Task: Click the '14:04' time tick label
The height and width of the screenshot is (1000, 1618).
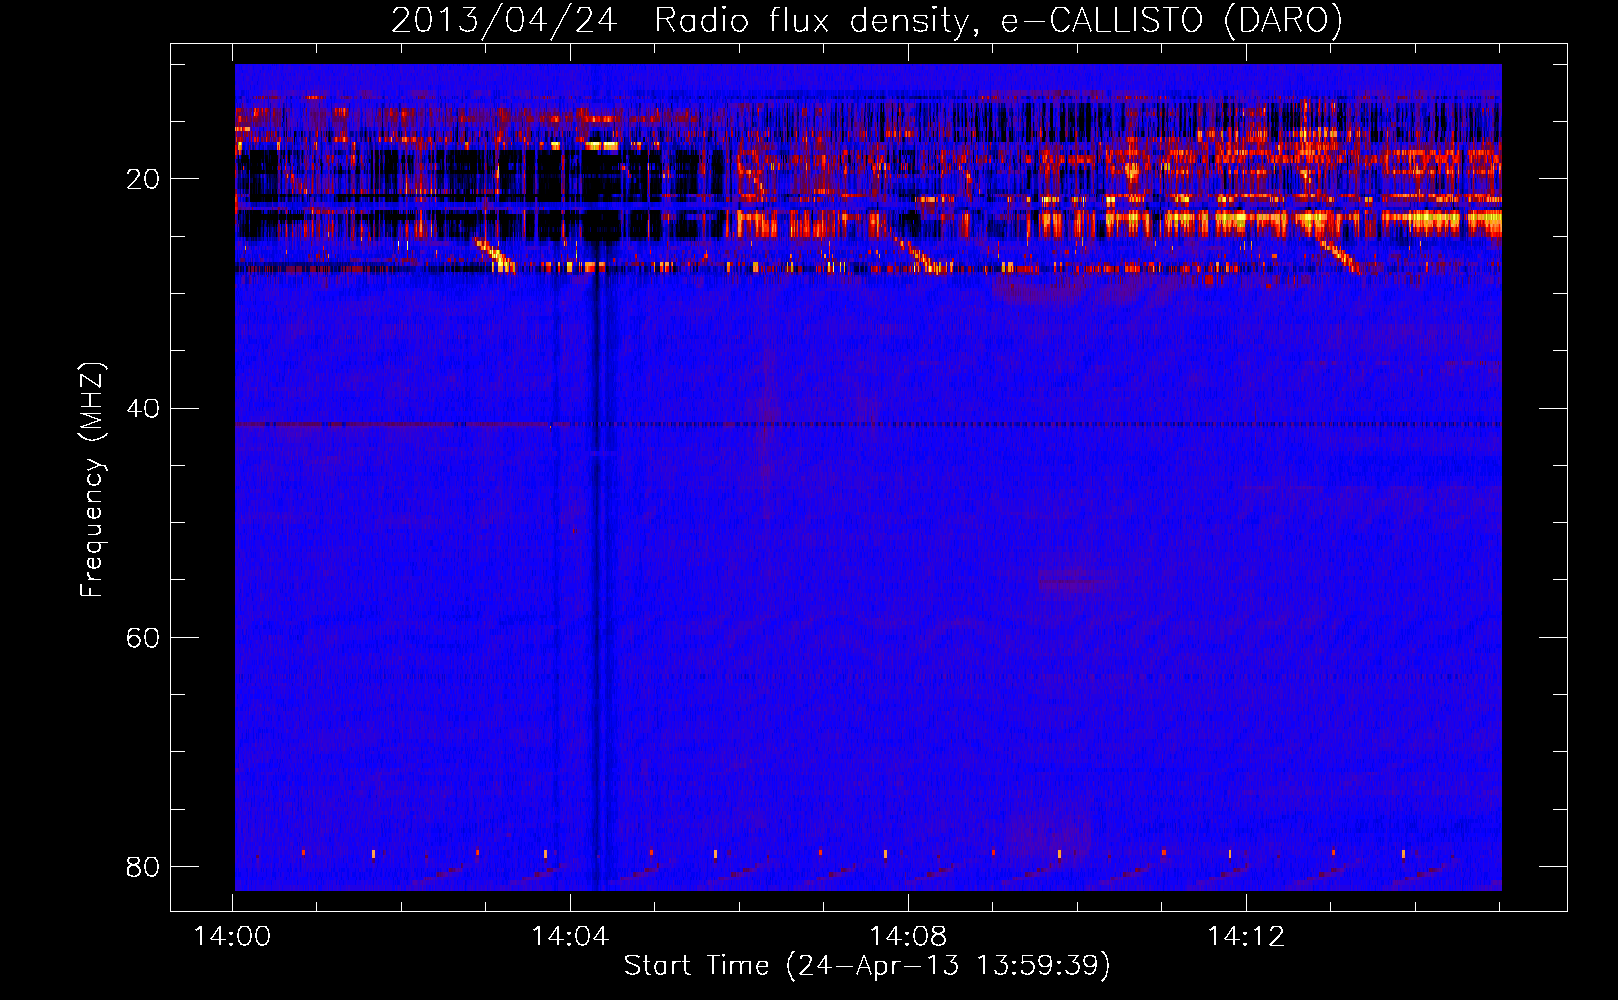Action: (570, 937)
